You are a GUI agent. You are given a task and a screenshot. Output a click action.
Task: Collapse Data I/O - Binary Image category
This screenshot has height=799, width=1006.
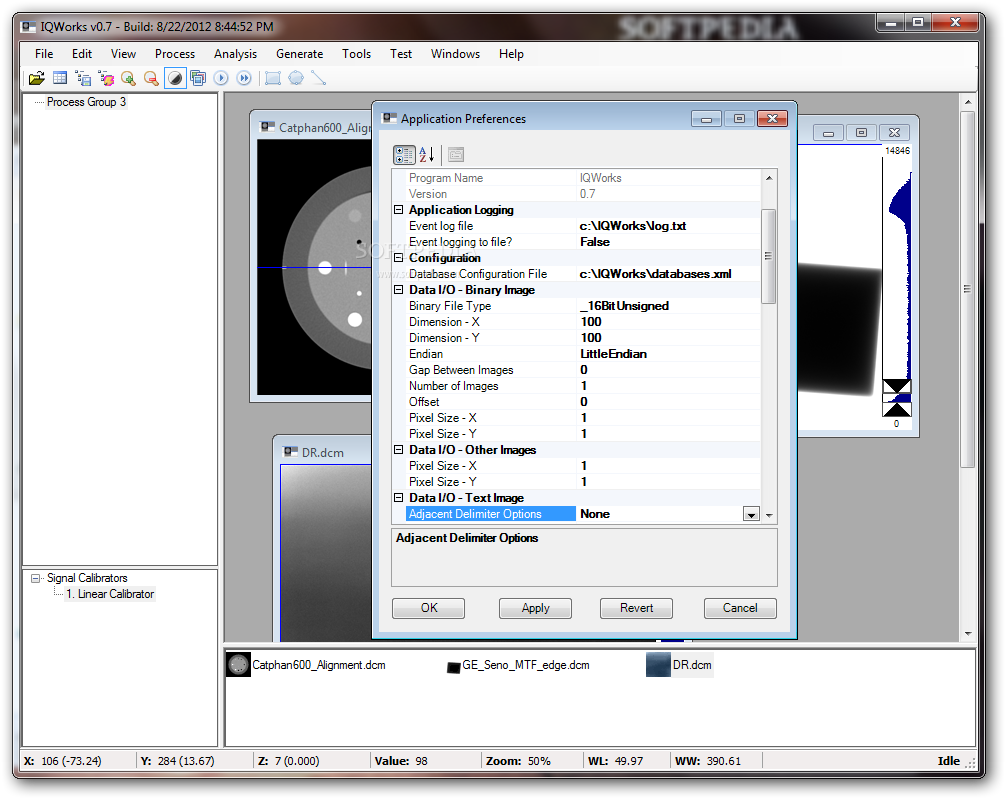click(x=398, y=289)
